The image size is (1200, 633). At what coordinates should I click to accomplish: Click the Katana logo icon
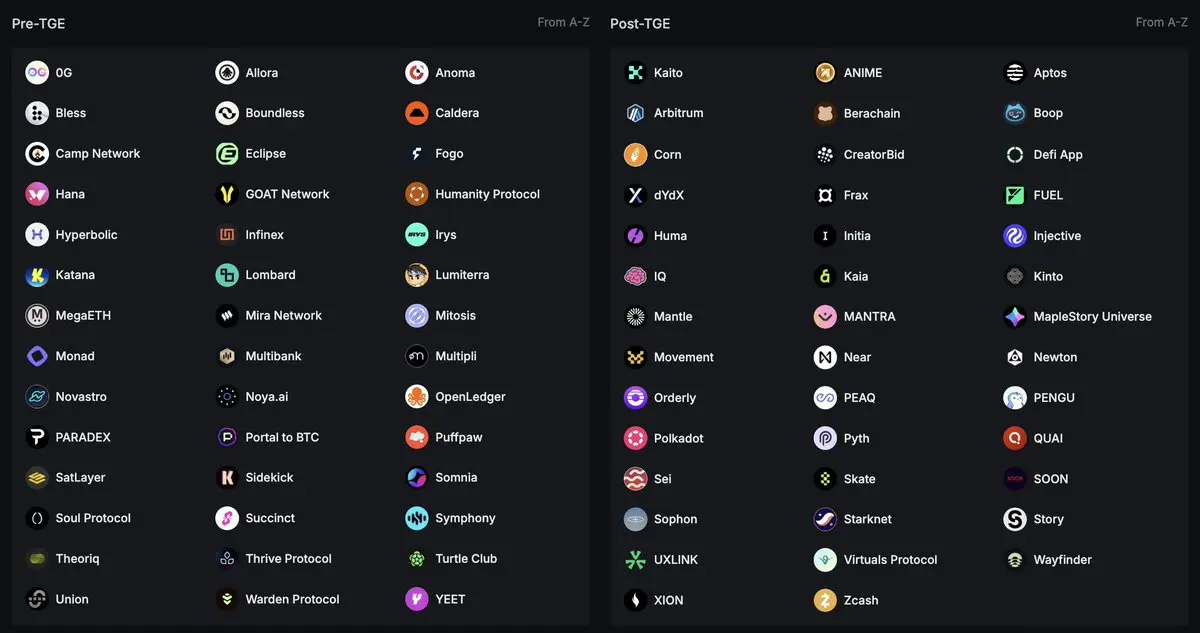(x=37, y=275)
